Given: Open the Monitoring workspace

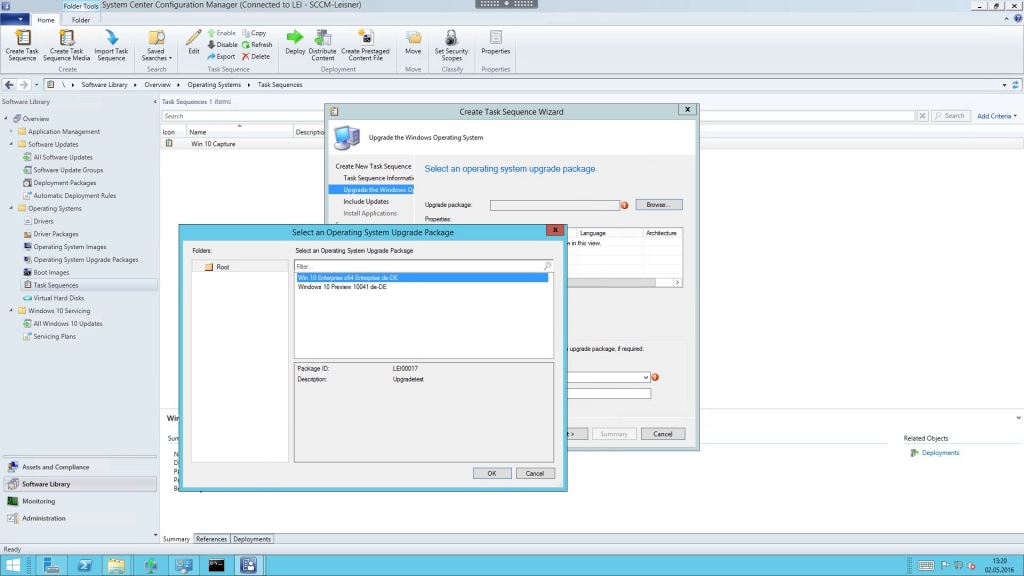Looking at the screenshot, I should click(80, 501).
